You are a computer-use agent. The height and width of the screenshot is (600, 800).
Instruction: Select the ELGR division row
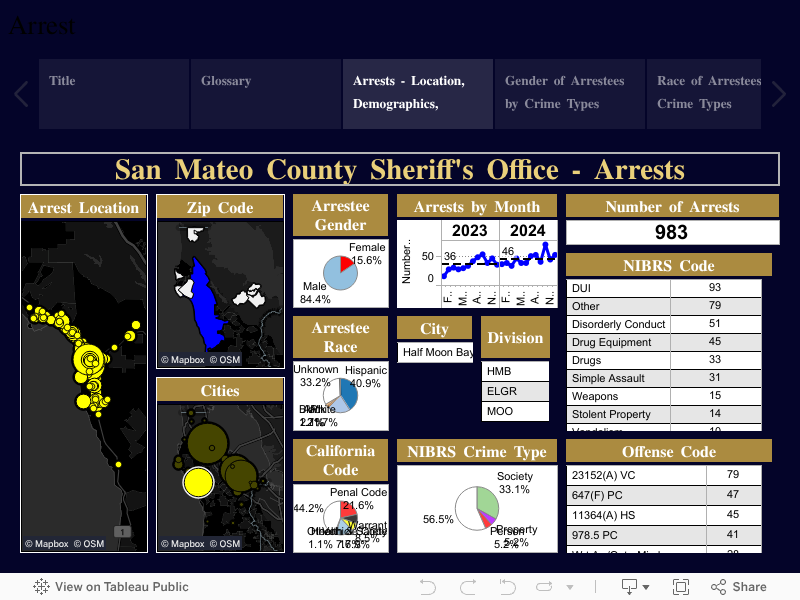tap(515, 391)
